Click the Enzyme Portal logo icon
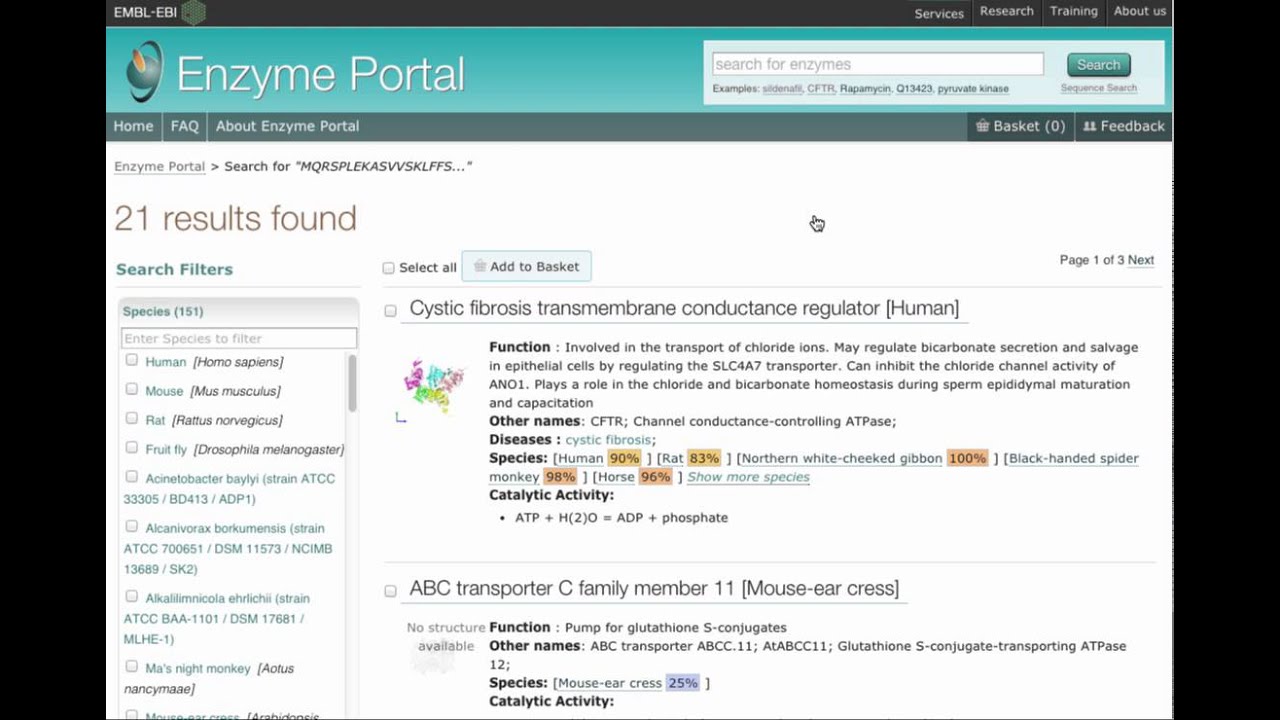1280x720 pixels. pyautogui.click(x=145, y=71)
